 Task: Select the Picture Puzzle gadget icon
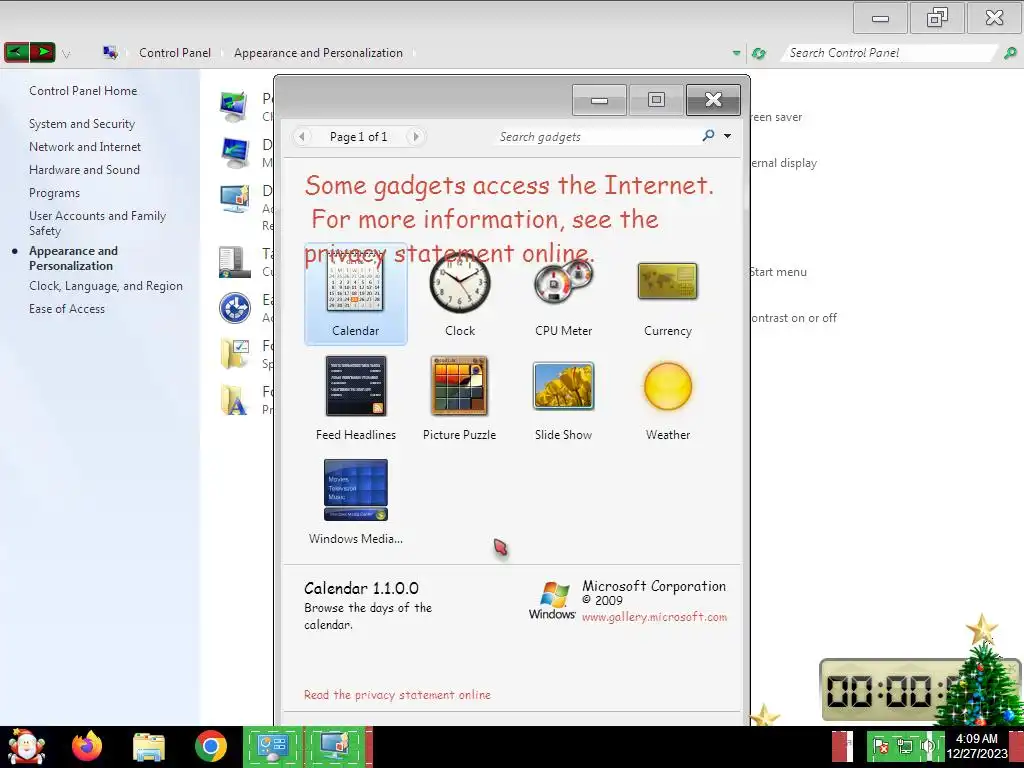(x=459, y=386)
